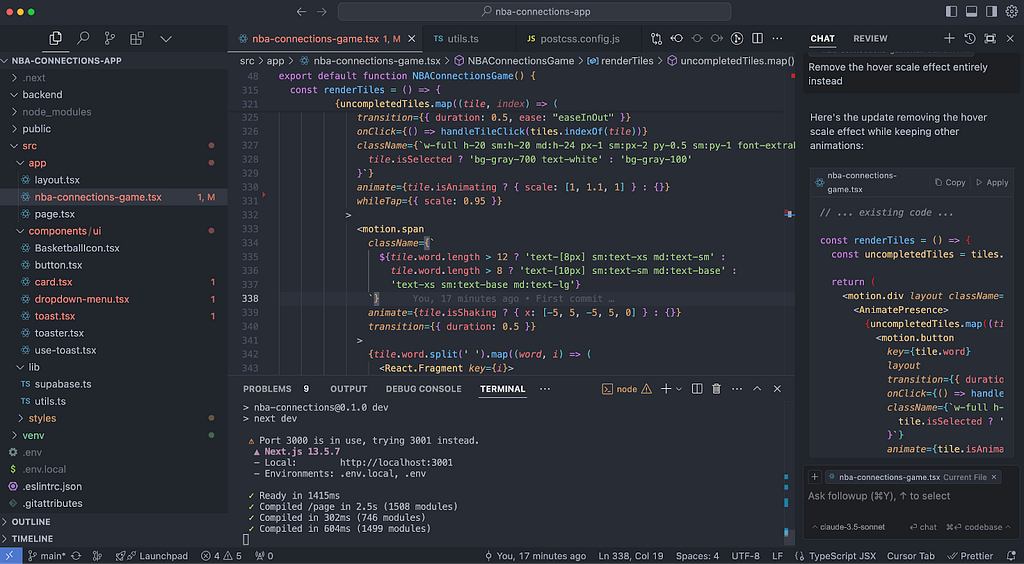The image size is (1024, 564).
Task: Send with the codebase button
Action: pyautogui.click(x=978, y=527)
